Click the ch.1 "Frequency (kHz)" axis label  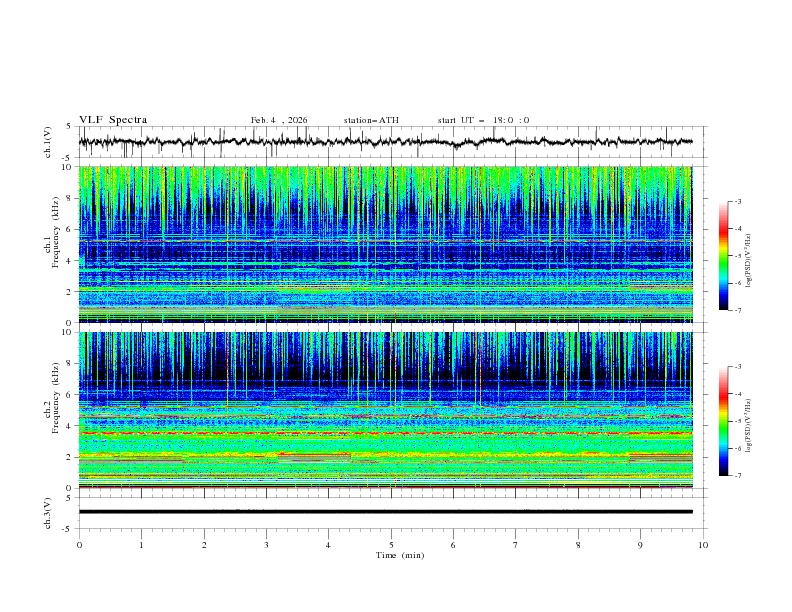tap(55, 233)
